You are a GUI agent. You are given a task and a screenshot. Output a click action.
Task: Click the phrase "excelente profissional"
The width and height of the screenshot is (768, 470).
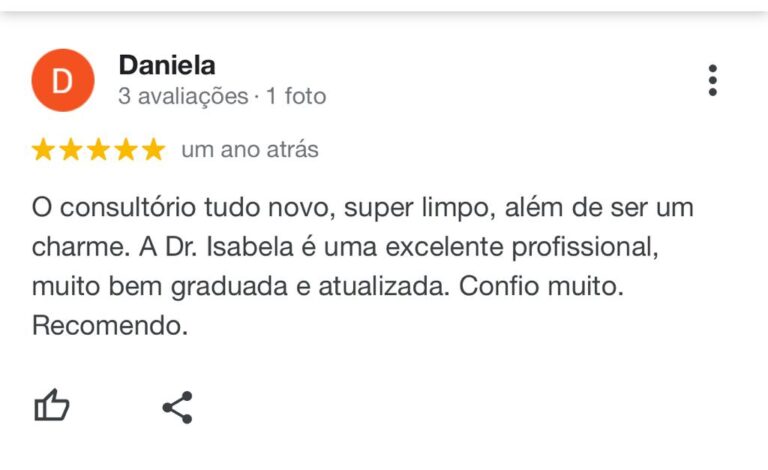coord(534,247)
